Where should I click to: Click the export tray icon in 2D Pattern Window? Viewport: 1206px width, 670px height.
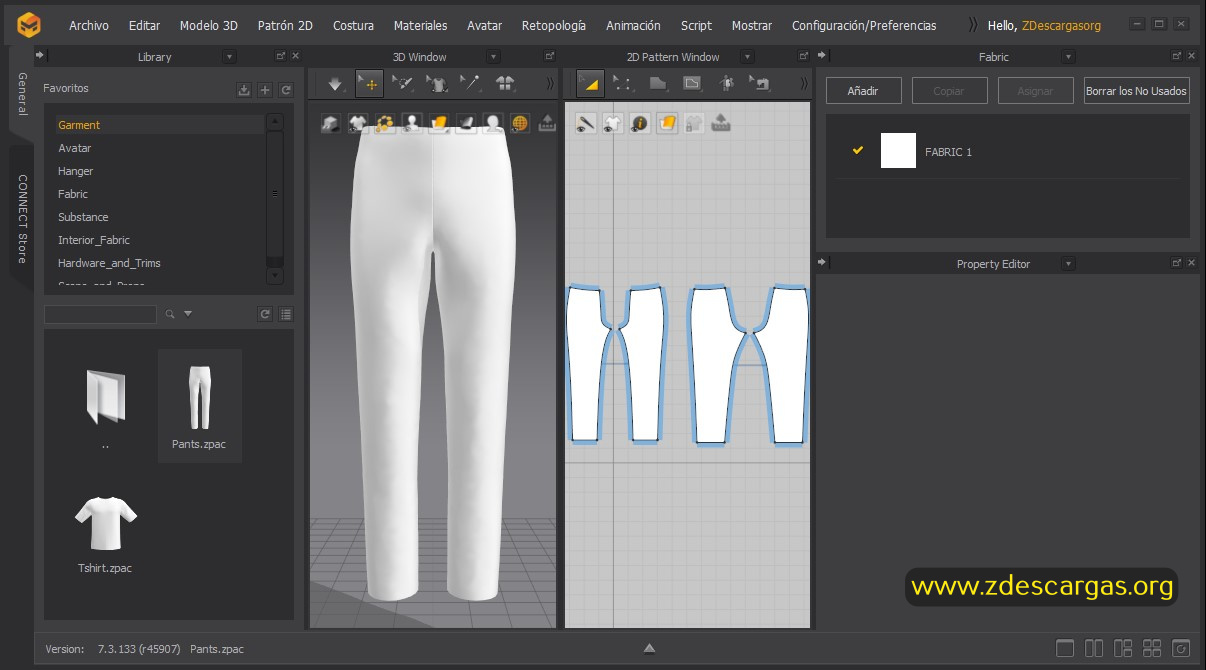[x=721, y=124]
